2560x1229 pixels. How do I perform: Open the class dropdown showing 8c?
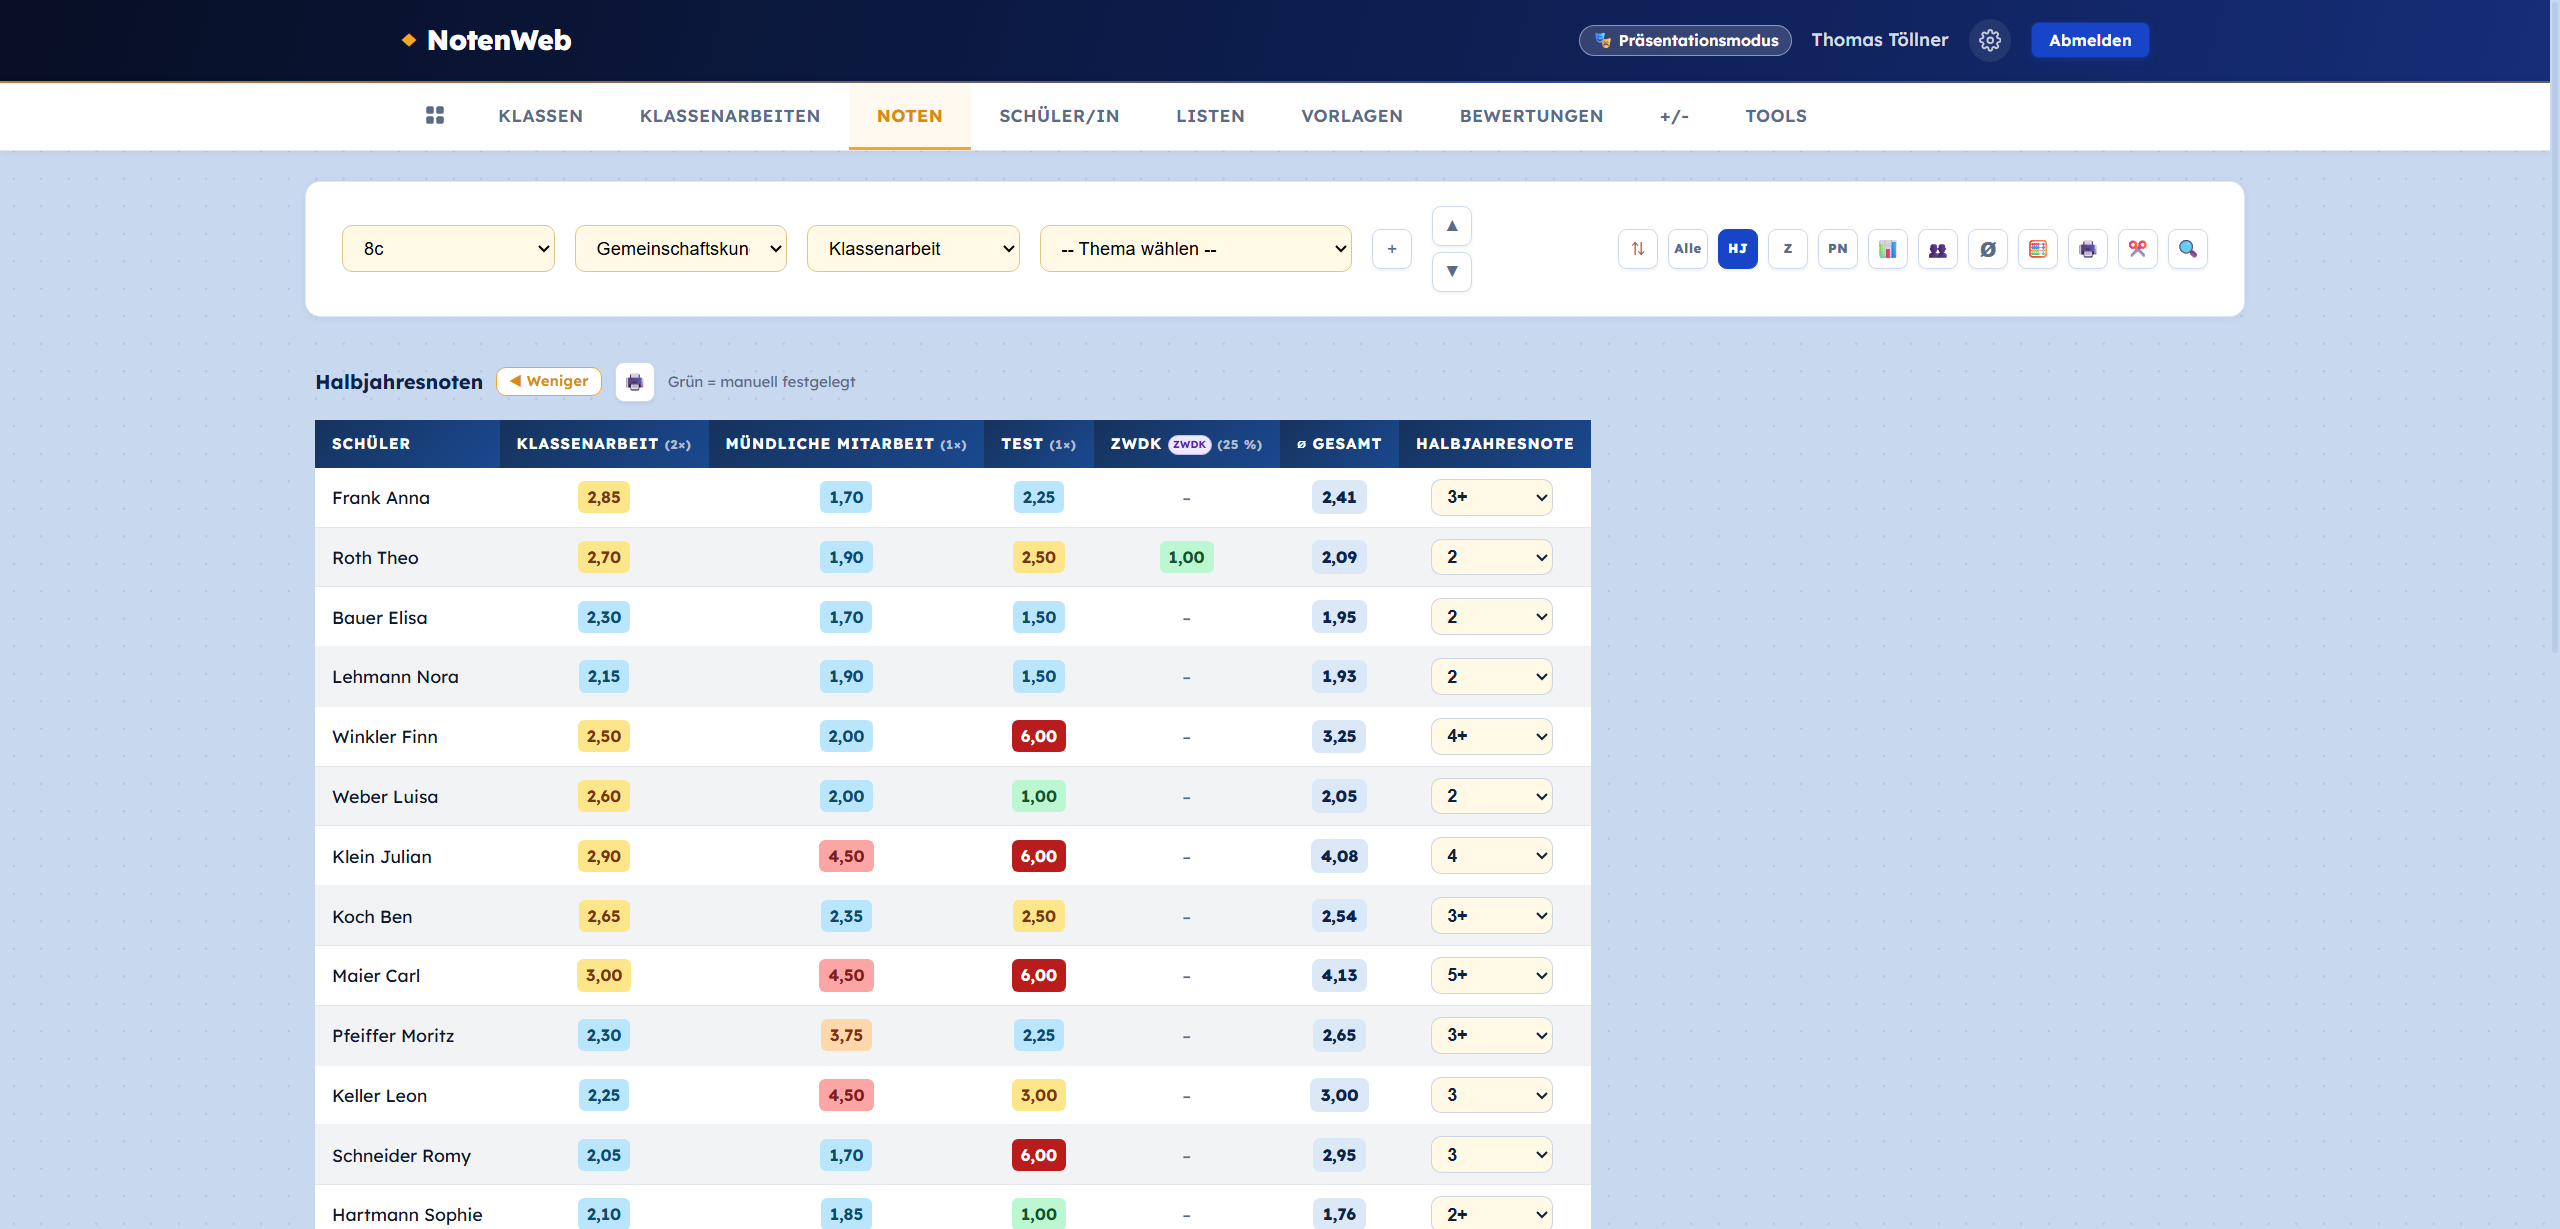tap(448, 249)
